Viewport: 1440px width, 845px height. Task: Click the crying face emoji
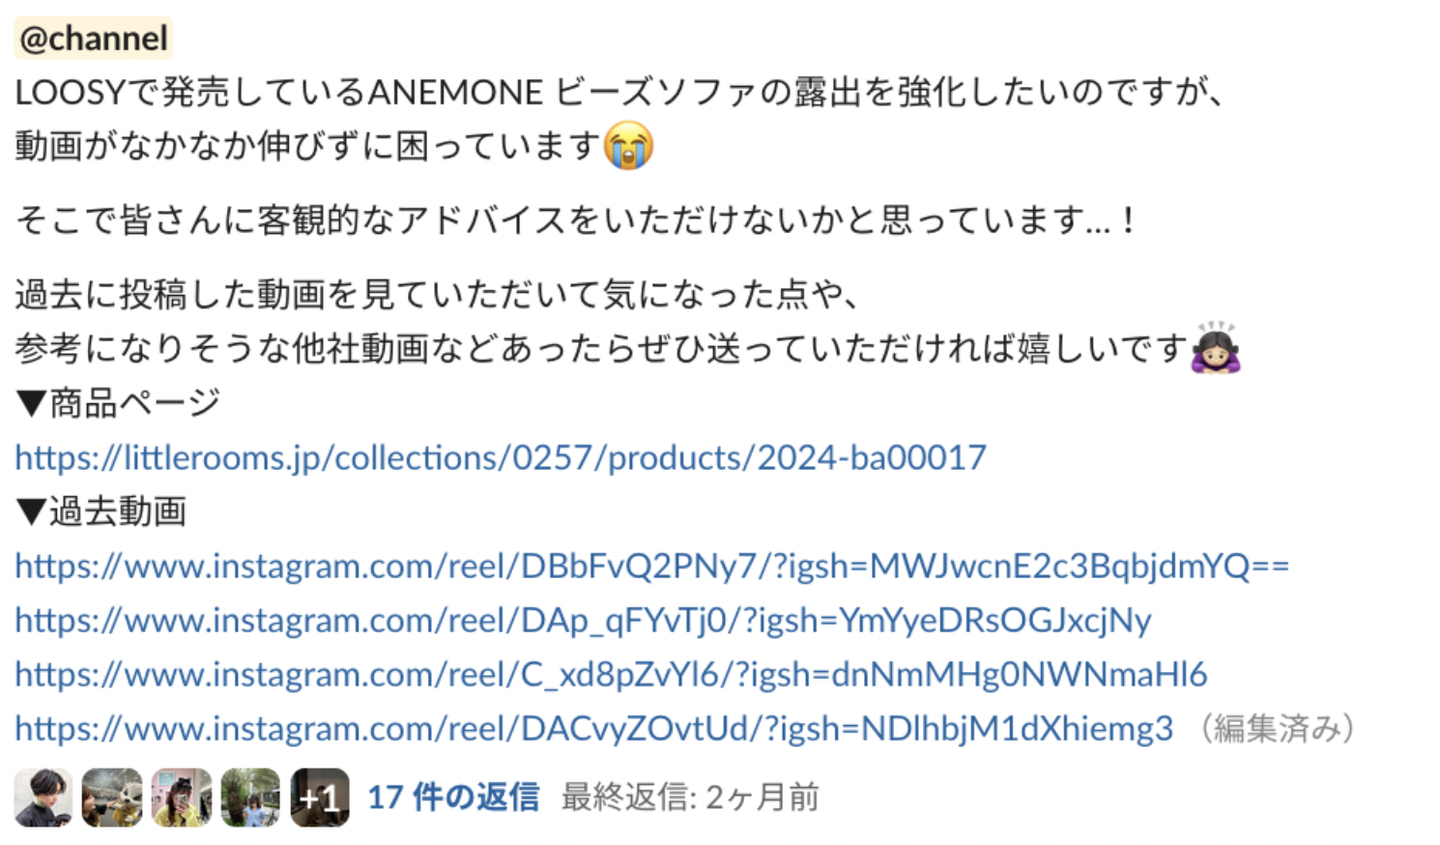[629, 146]
